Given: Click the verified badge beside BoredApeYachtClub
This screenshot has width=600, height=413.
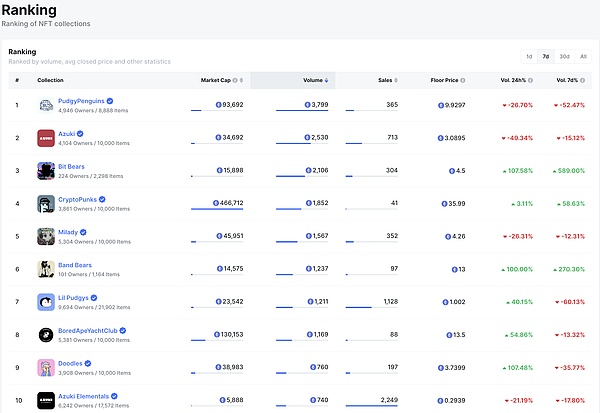Looking at the screenshot, I should 123,331.
